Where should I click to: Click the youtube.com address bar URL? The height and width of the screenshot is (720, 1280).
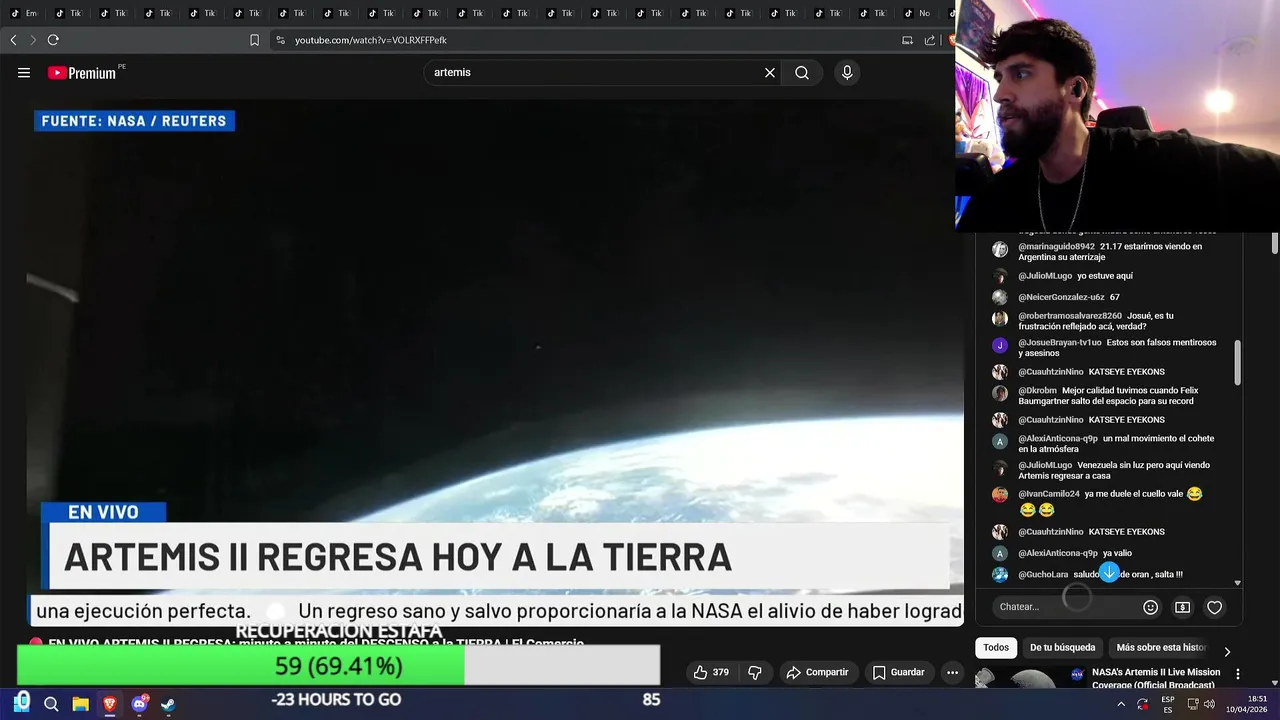click(370, 40)
